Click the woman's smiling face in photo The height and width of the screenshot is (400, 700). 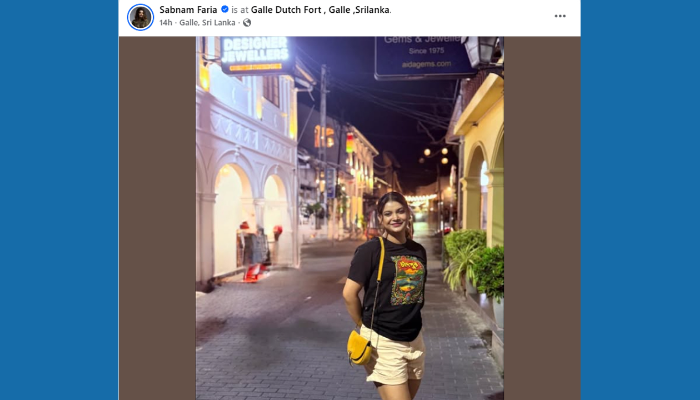pyautogui.click(x=395, y=217)
